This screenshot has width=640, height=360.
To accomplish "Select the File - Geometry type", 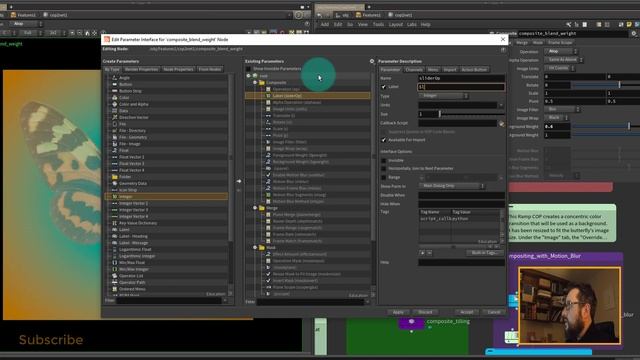I will (133, 137).
